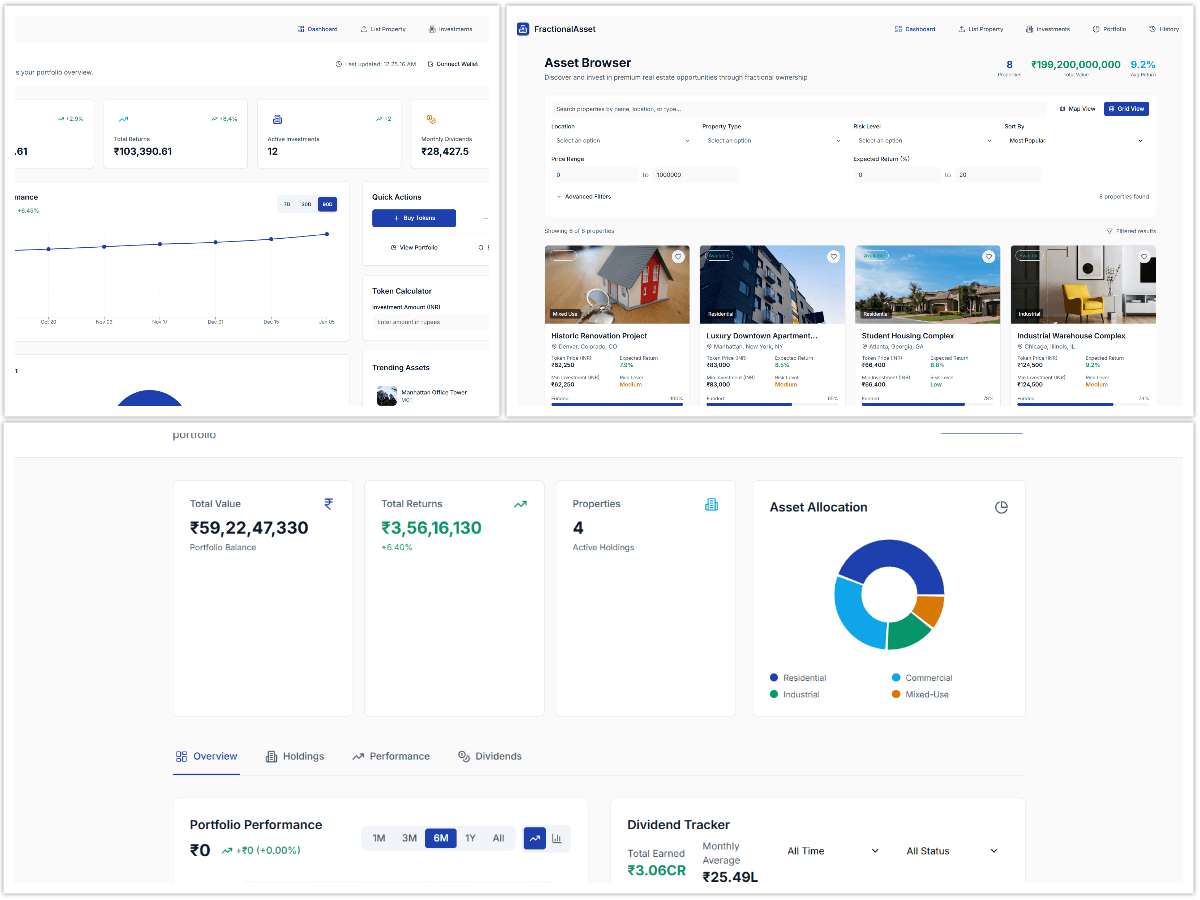This screenshot has height=900, width=1200.
Task: Select 1M range in Portfolio Performance
Action: tap(379, 838)
